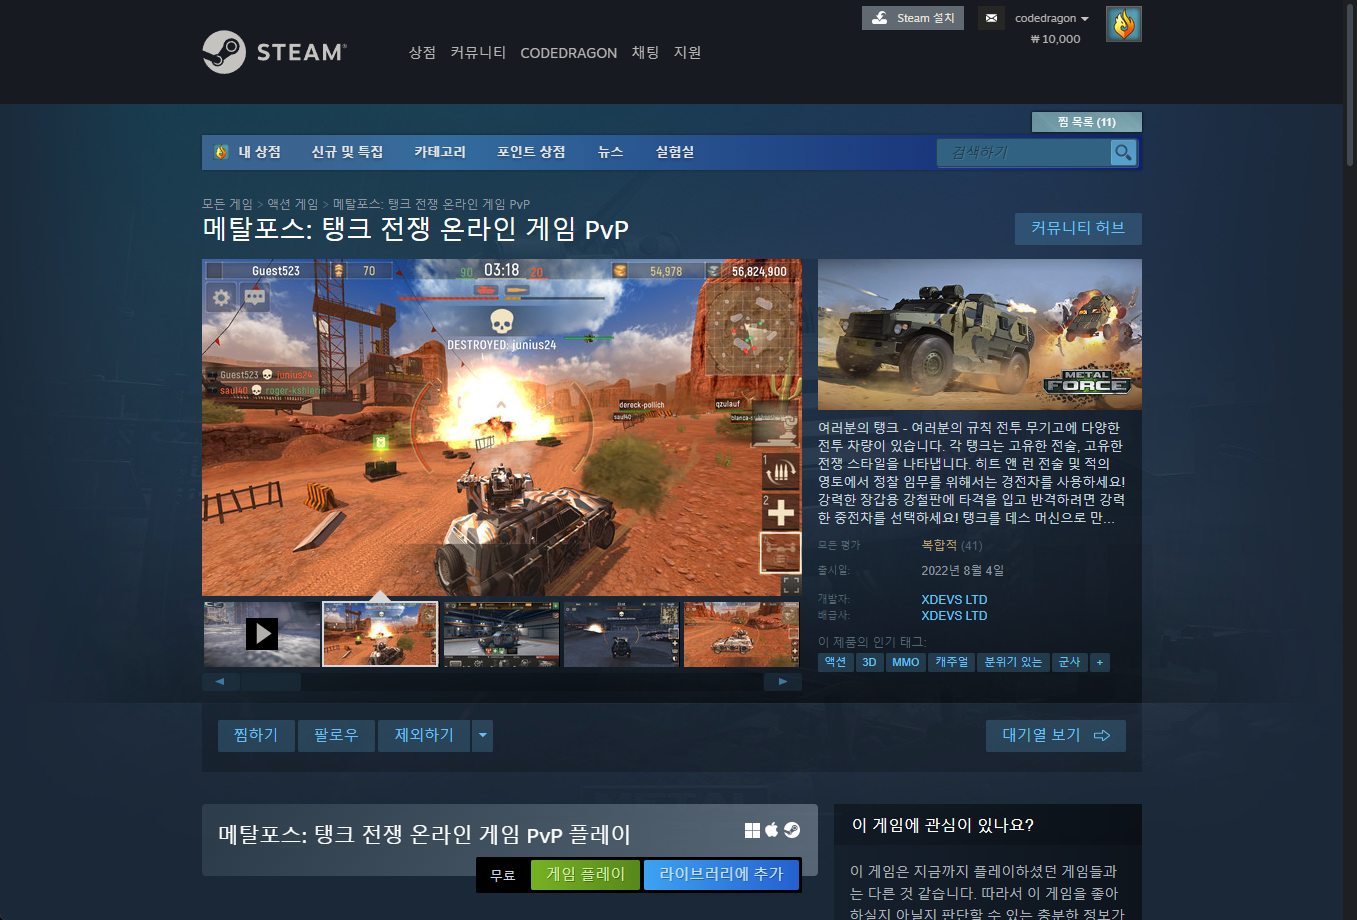
Task: Click the breadcrumb for 메탈포스 game title
Action: [431, 204]
